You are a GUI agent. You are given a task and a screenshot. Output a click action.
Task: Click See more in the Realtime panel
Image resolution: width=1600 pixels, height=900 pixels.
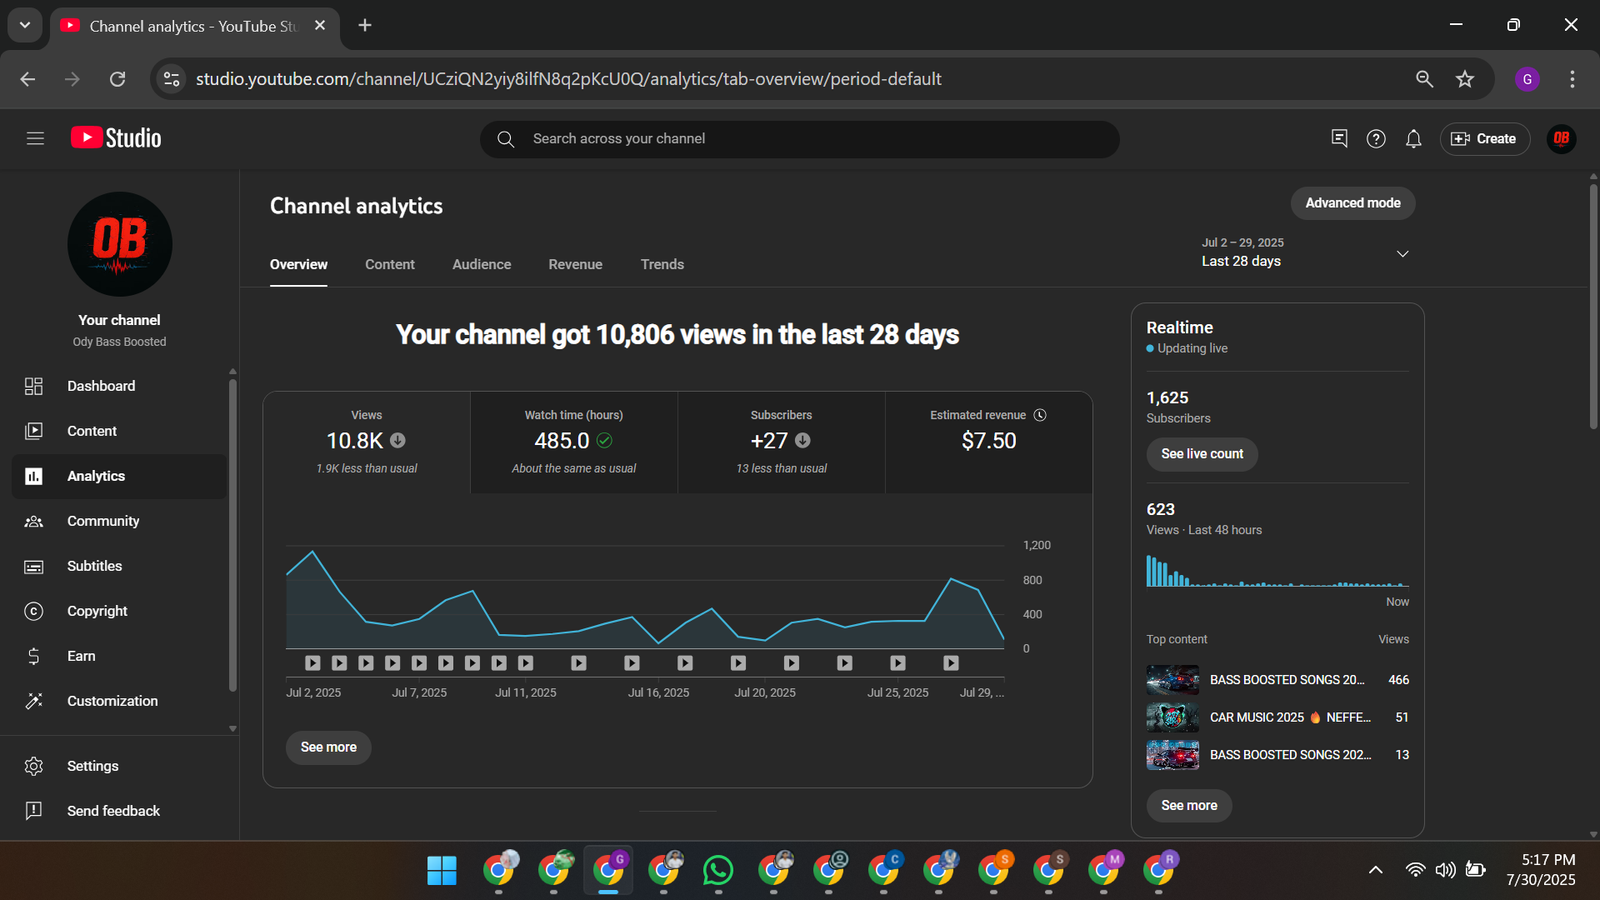[1189, 805]
